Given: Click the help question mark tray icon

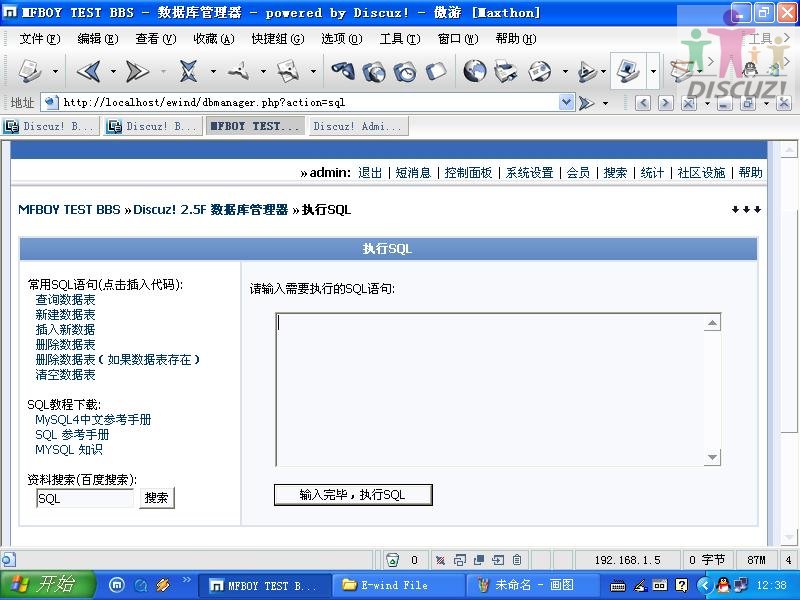Looking at the screenshot, I should tap(681, 585).
